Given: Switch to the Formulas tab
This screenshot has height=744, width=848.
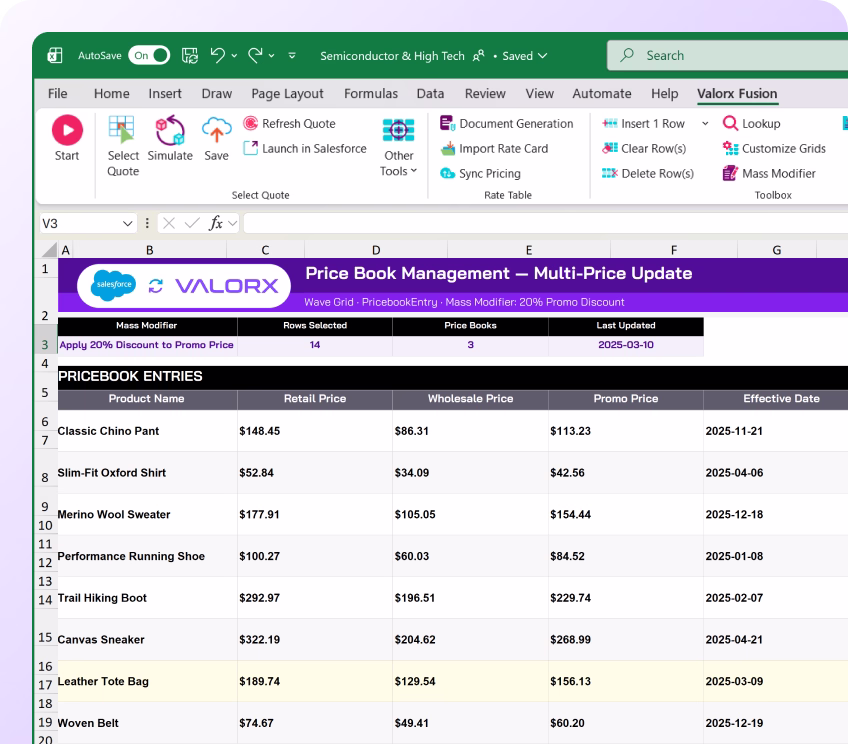Looking at the screenshot, I should tap(371, 94).
